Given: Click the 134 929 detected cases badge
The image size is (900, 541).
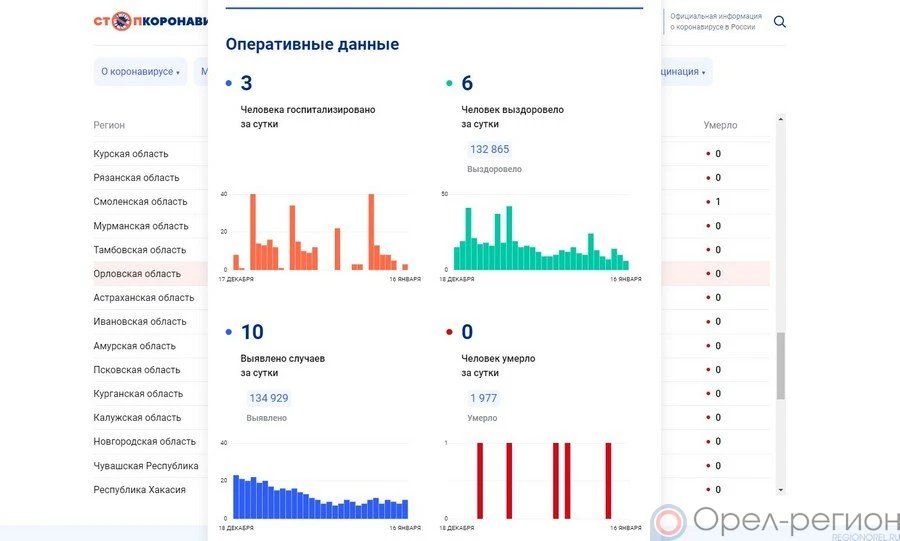Looking at the screenshot, I should [267, 398].
